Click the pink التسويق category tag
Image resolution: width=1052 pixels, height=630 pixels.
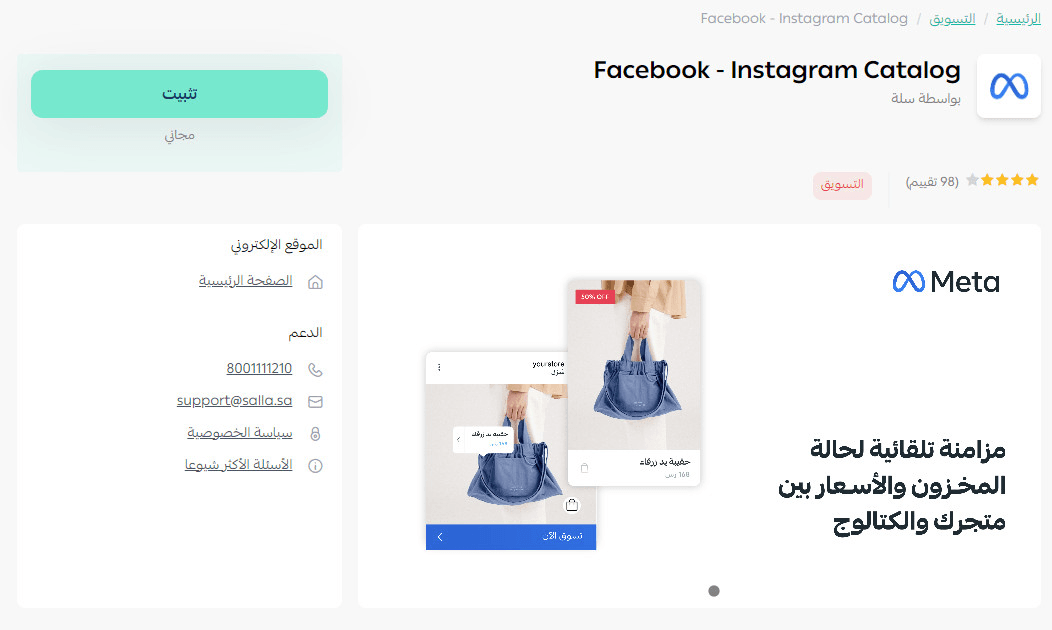coord(842,185)
